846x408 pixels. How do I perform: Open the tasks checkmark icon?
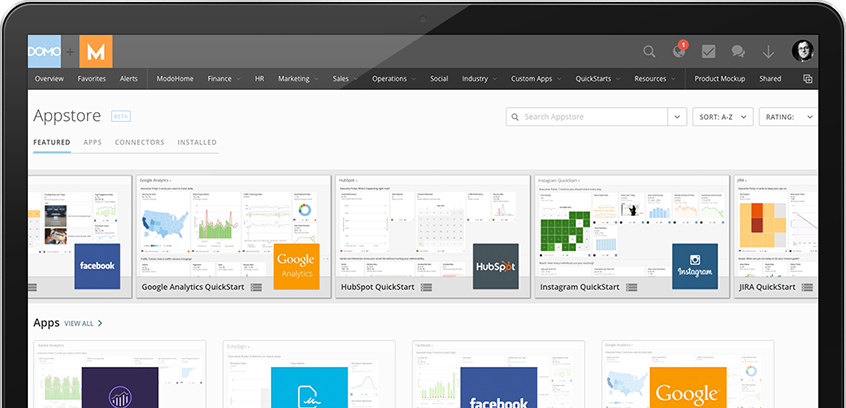coord(708,51)
